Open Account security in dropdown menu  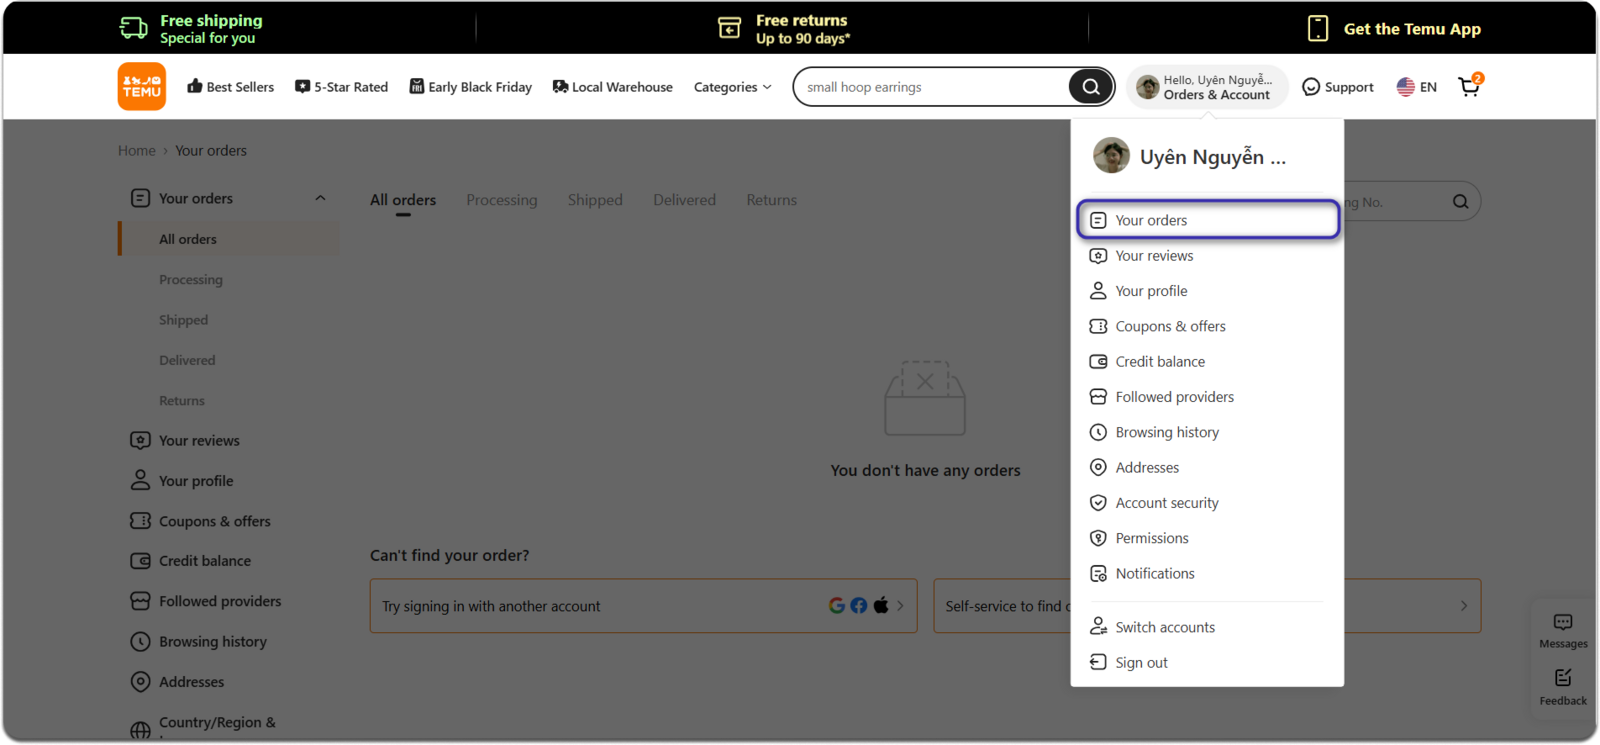click(1208, 503)
